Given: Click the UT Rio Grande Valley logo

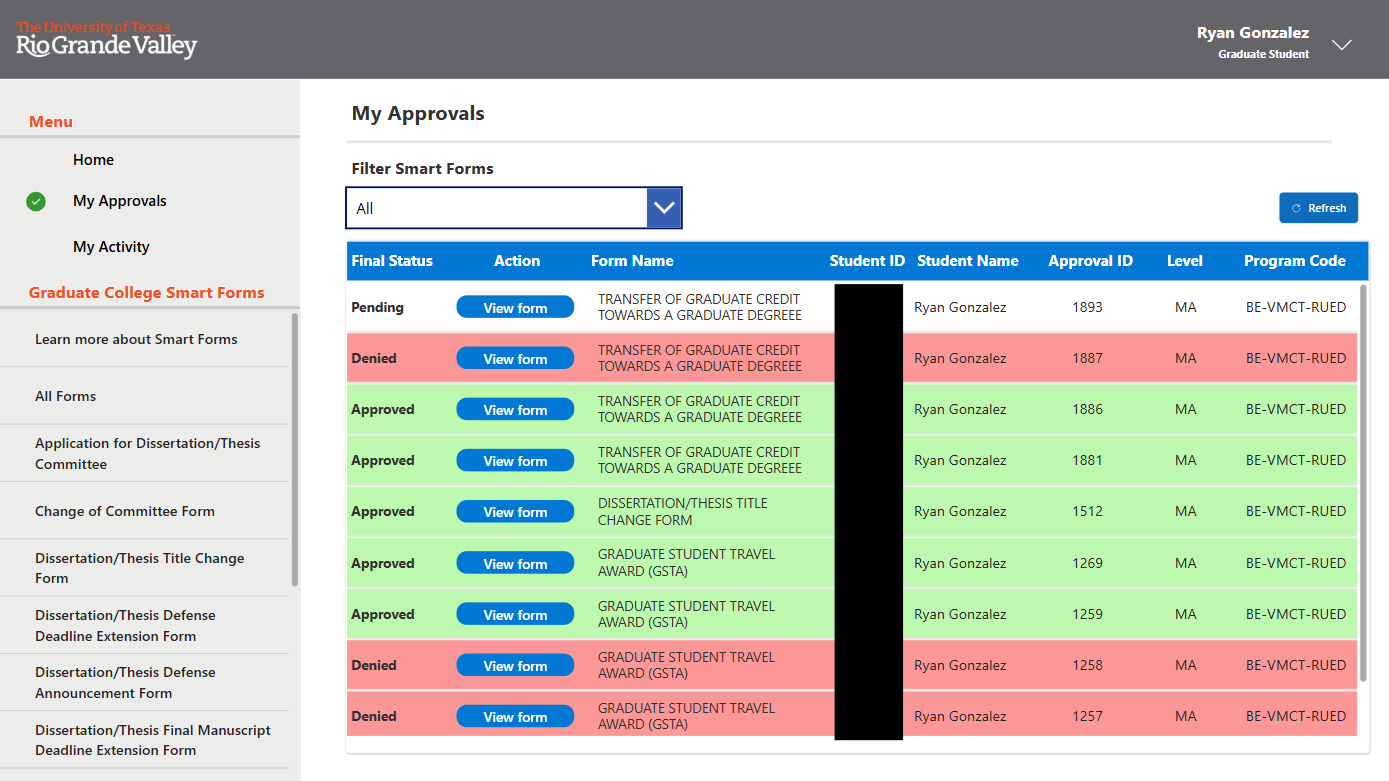Looking at the screenshot, I should point(106,40).
